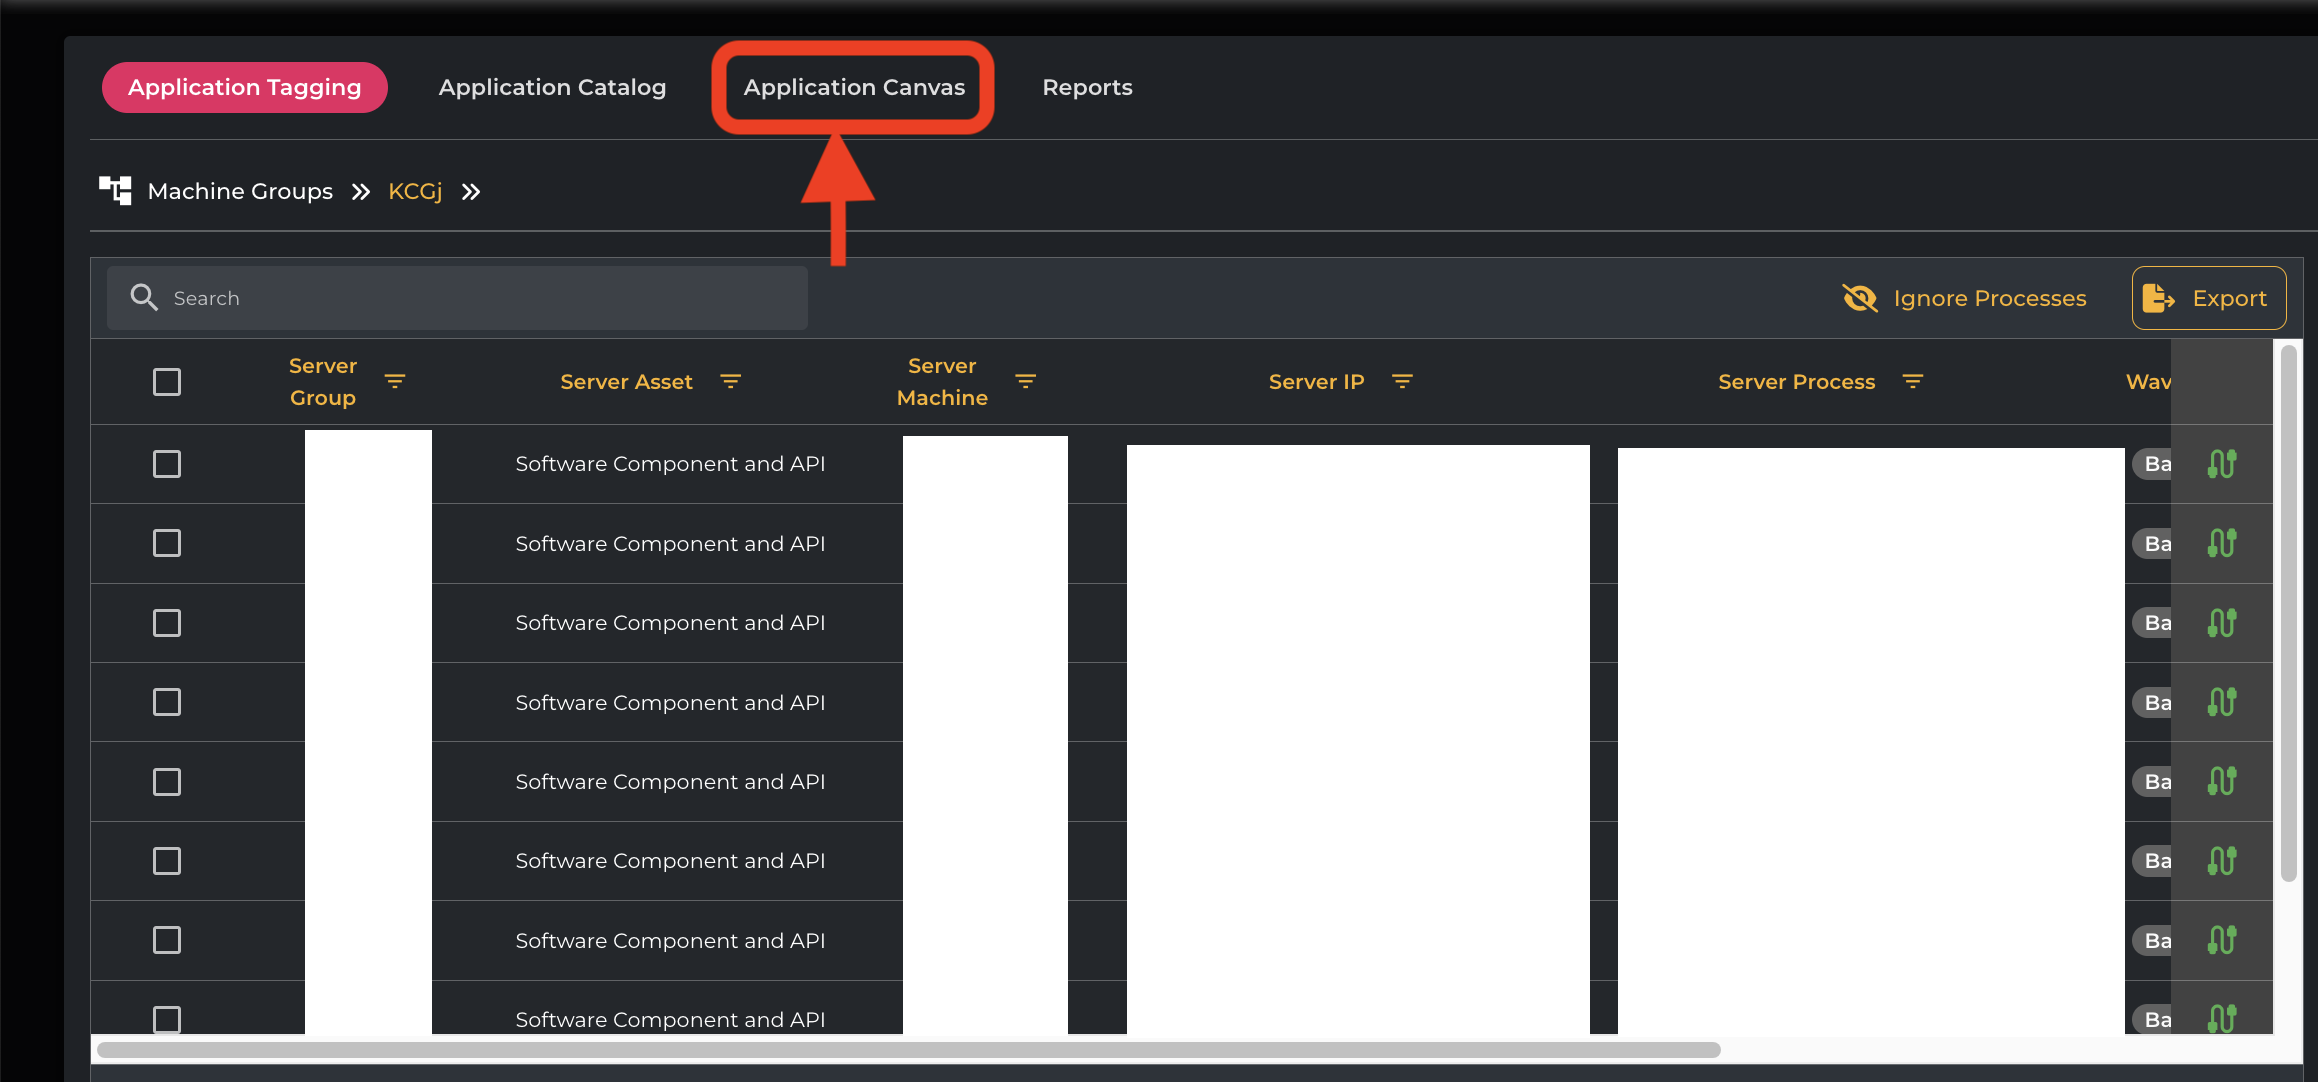Click the Machine Groups hierarchy icon

115,190
